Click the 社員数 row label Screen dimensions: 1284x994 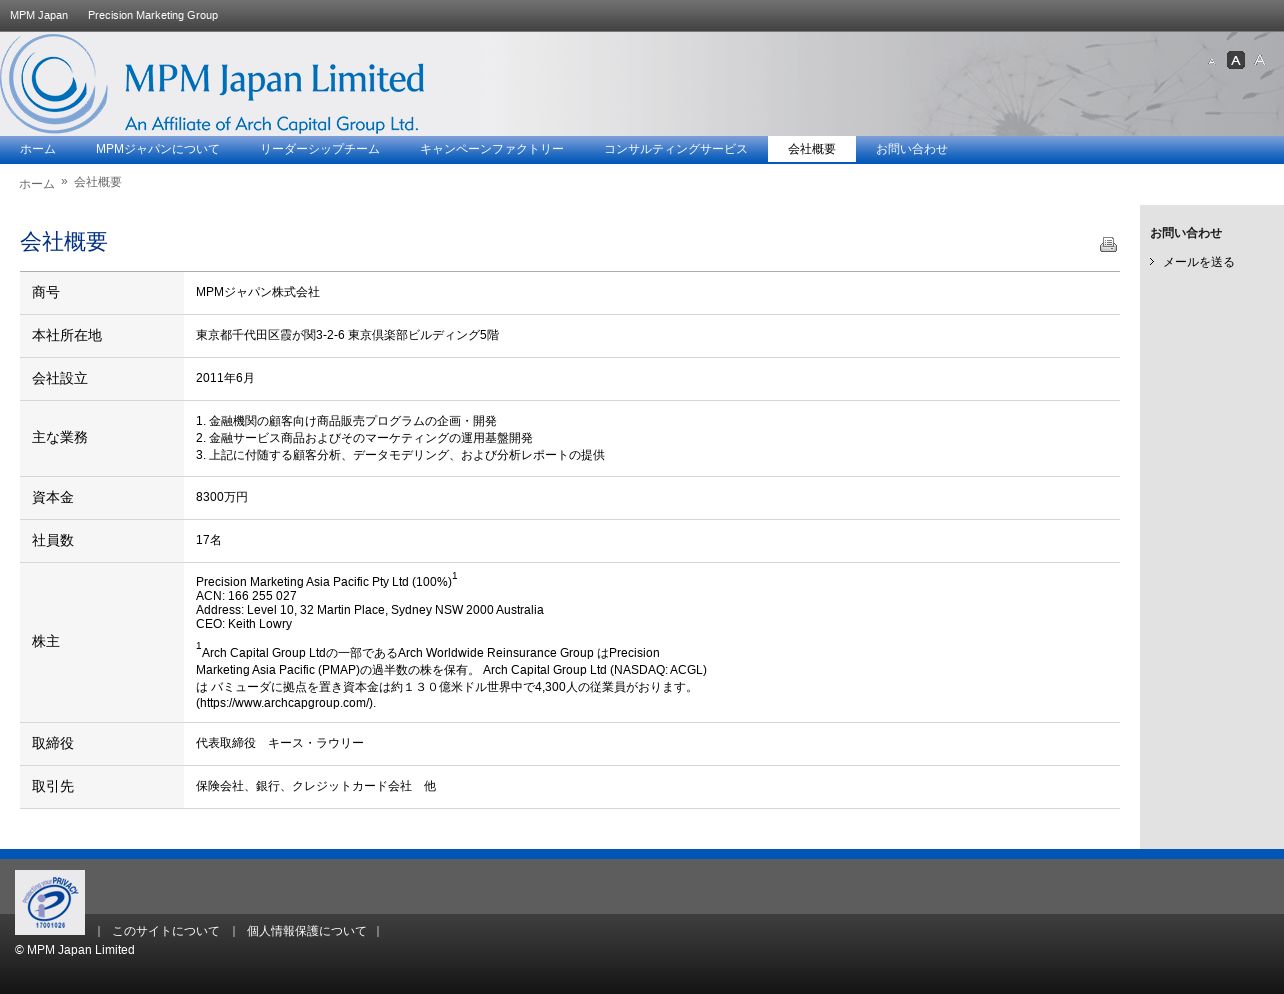pos(53,541)
